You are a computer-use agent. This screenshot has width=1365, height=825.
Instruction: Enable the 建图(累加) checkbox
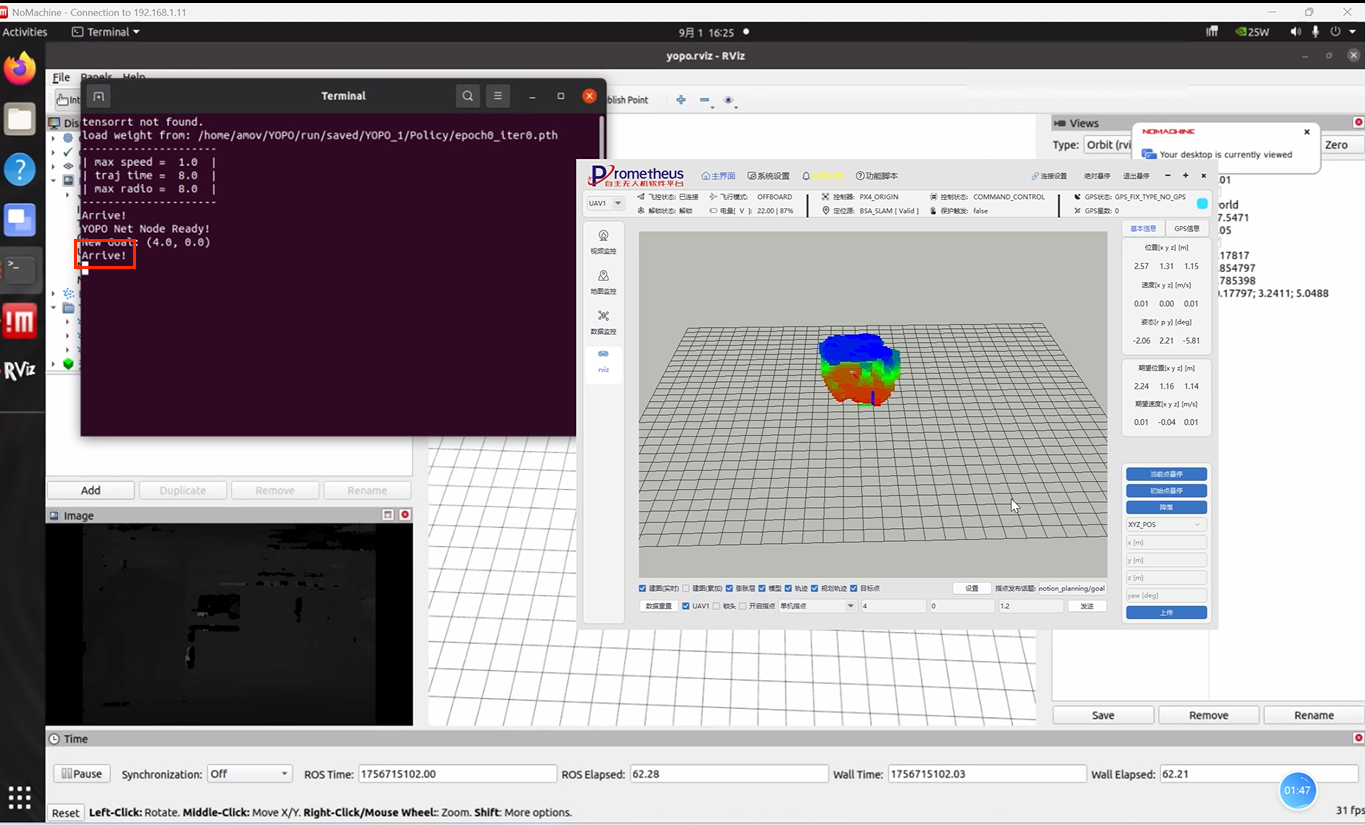click(686, 588)
